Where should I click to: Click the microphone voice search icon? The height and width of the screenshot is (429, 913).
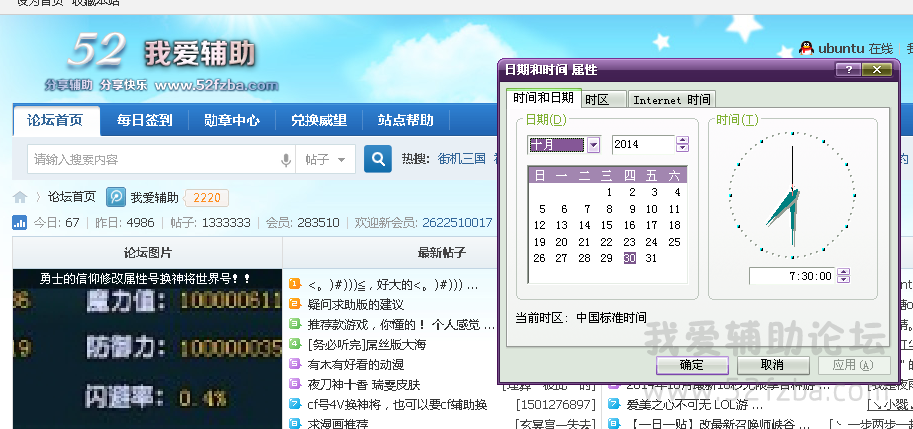coord(285,159)
